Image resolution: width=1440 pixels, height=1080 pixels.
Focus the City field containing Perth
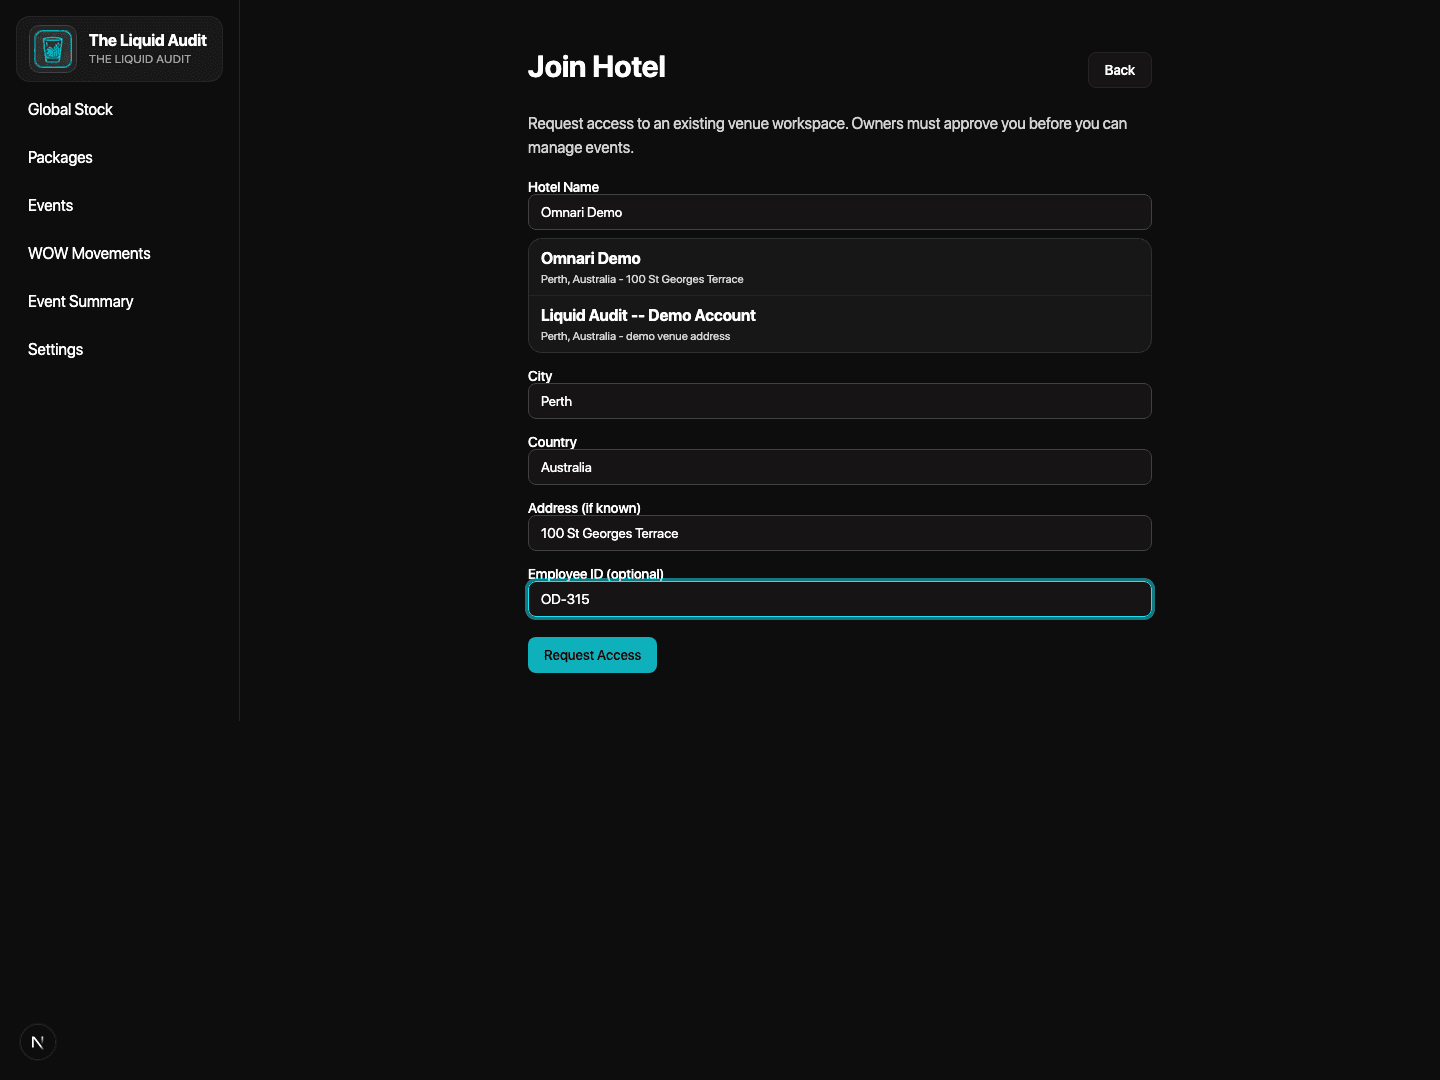839,401
